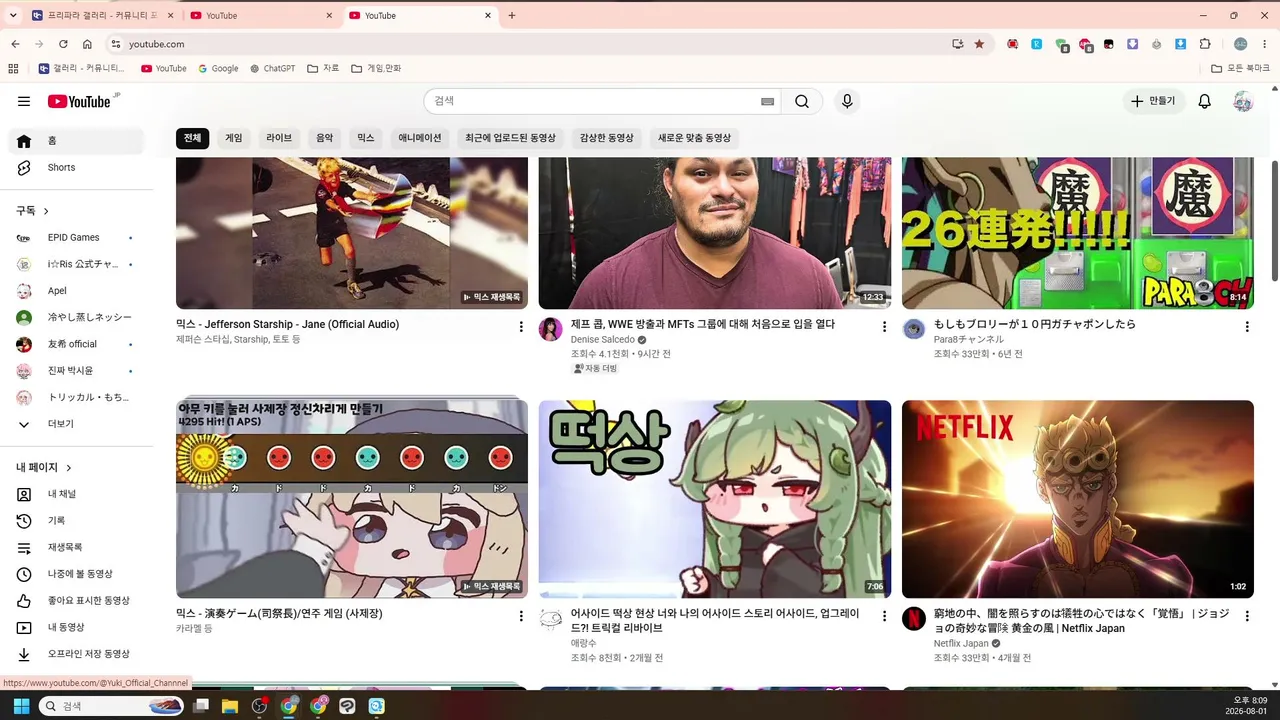Select the 최근에 업로드된 동영상 chip
Screen dimensions: 1280x720
[x=510, y=138]
